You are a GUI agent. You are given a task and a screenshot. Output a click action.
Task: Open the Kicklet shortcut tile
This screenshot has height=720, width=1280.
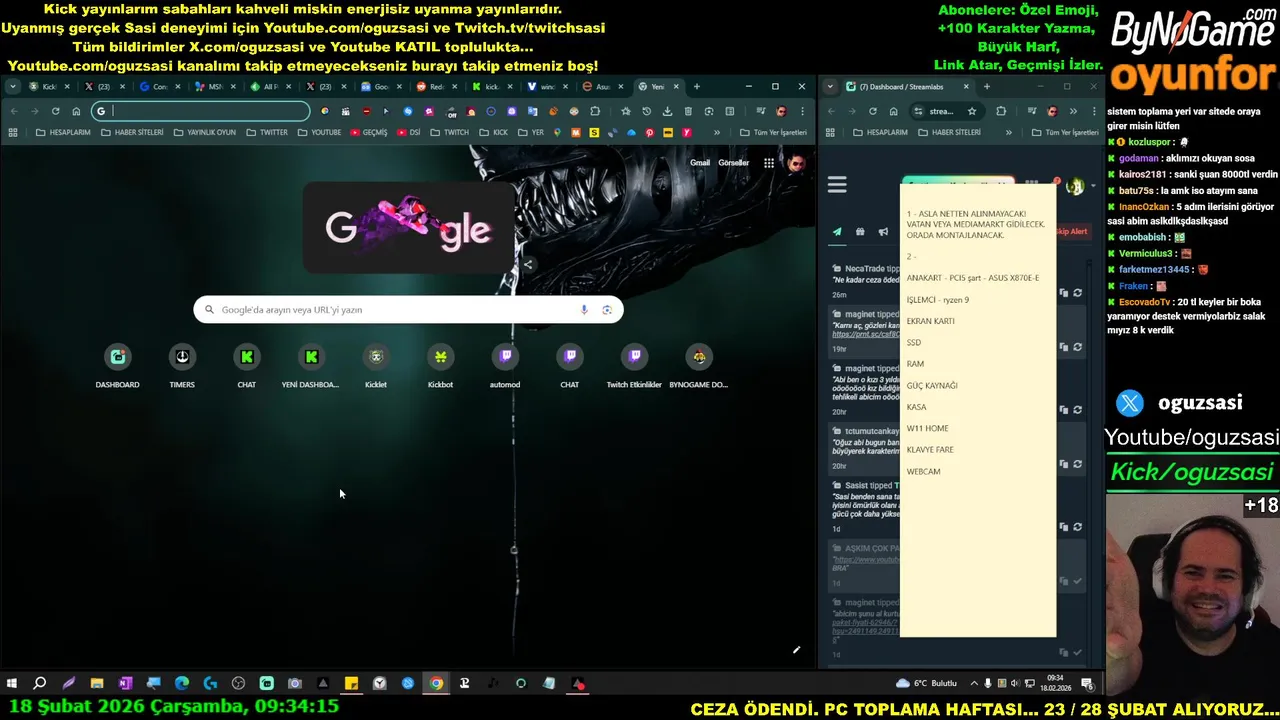click(x=376, y=366)
